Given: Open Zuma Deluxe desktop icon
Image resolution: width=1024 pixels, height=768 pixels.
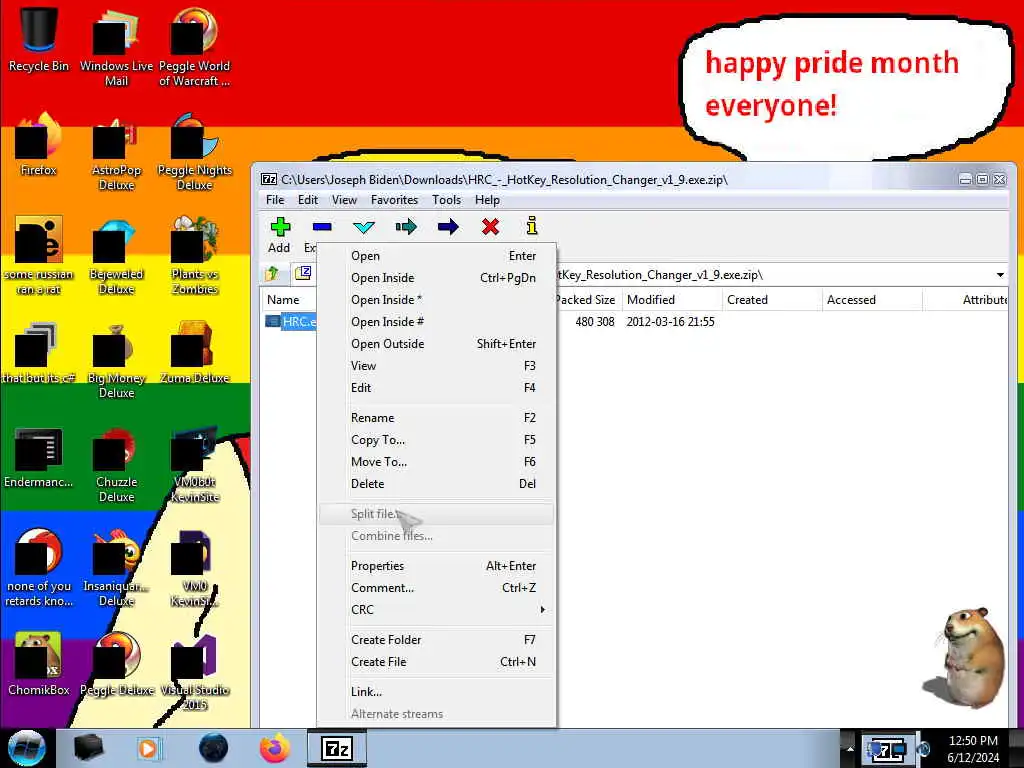Looking at the screenshot, I should (x=195, y=353).
